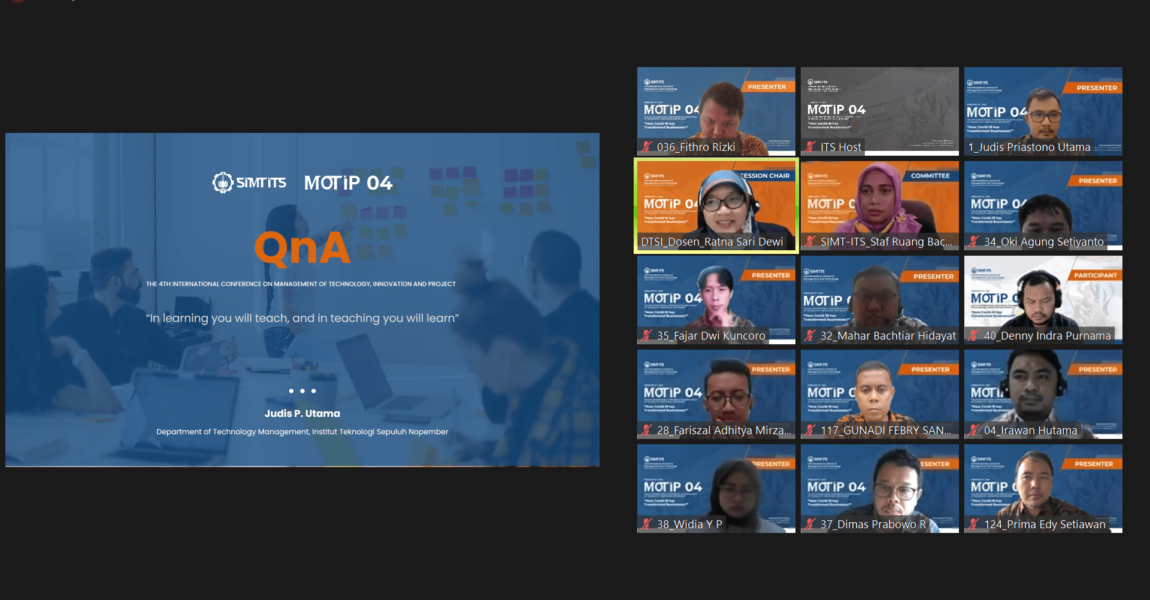Click muted mic icon beside 34_Oki Agung Setiyanto
Image resolution: width=1150 pixels, height=600 pixels.
(973, 242)
